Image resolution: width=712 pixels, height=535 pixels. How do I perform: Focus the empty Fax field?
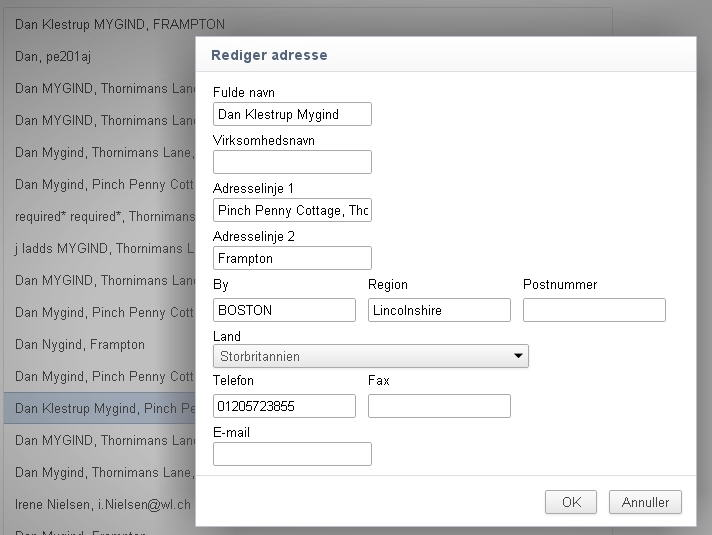[x=439, y=406]
